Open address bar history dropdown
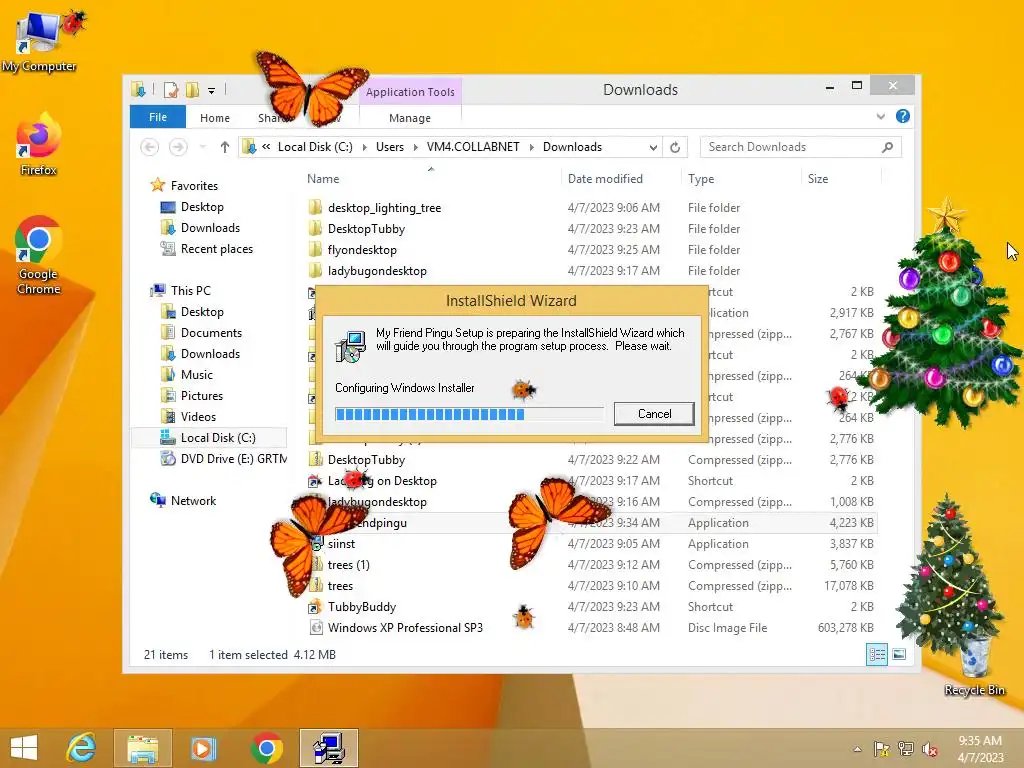 pos(653,148)
